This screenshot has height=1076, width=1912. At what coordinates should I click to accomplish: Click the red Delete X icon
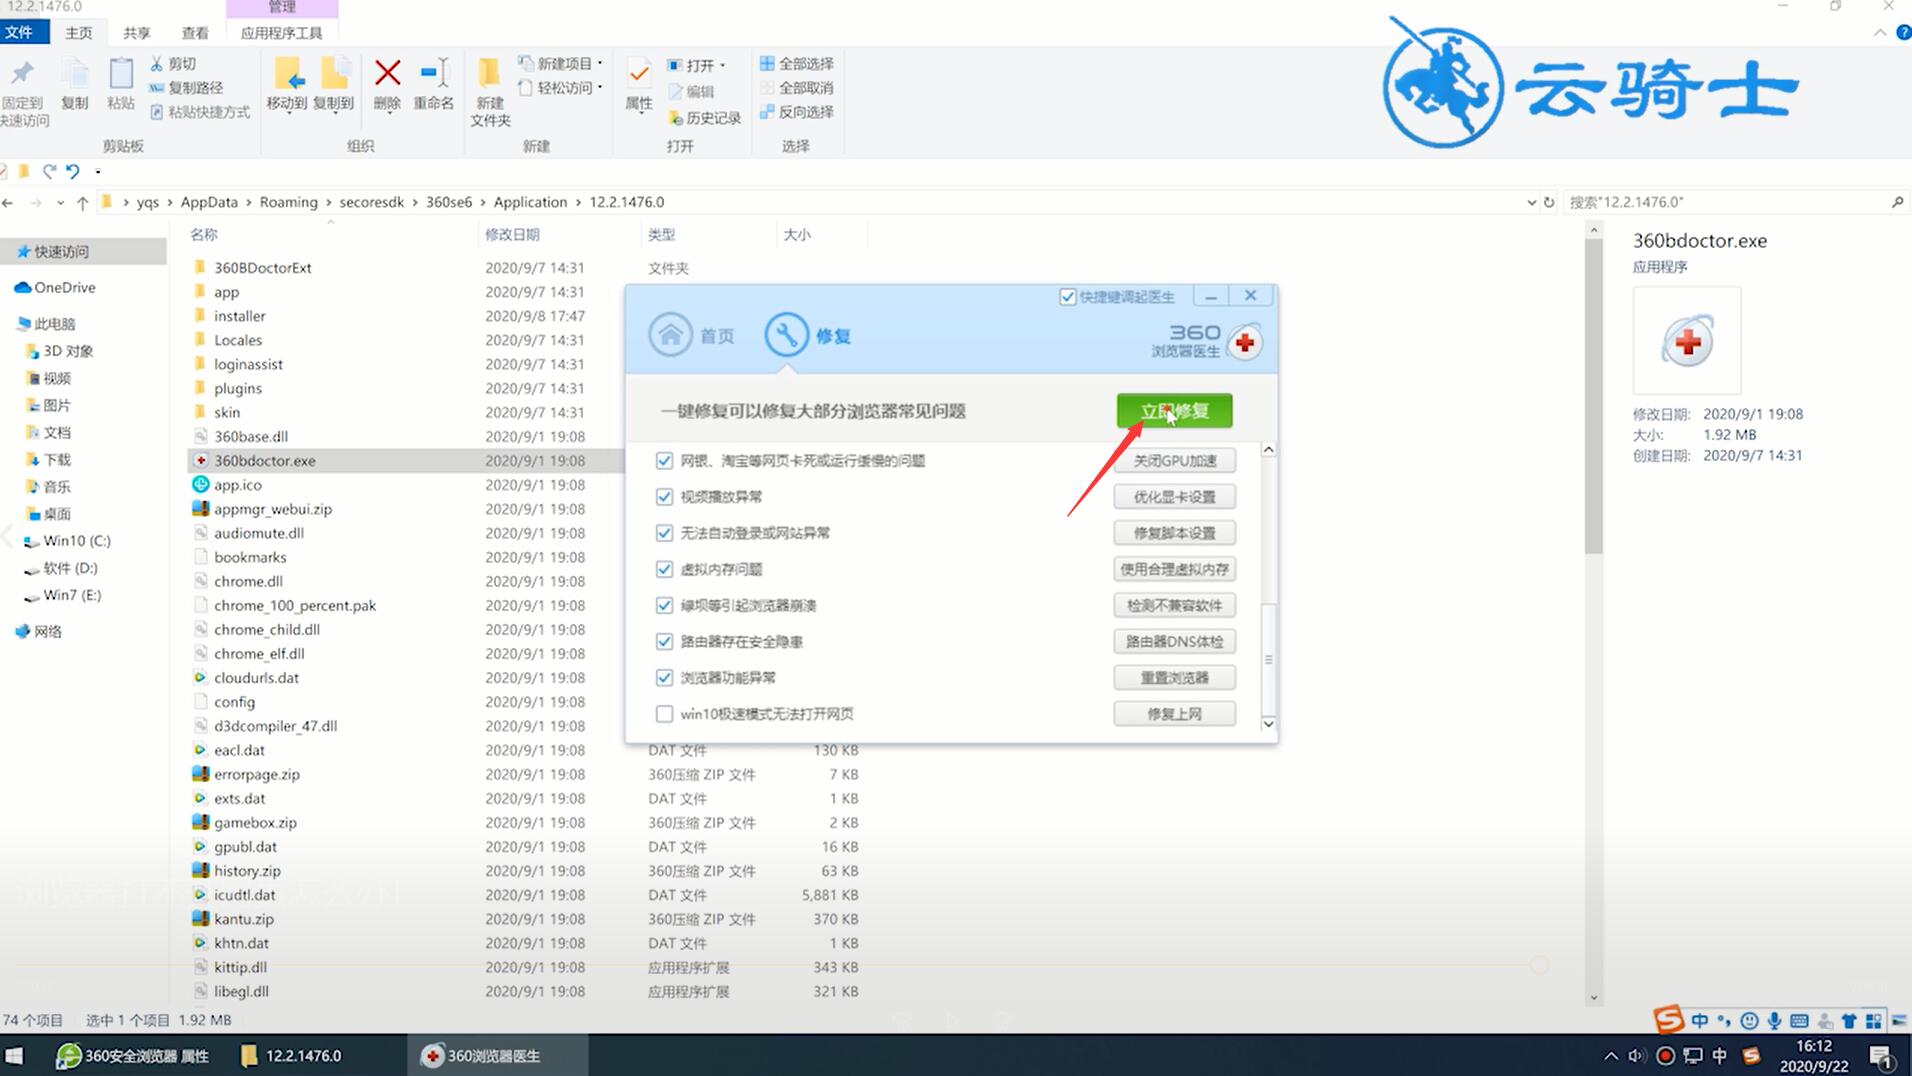point(387,73)
